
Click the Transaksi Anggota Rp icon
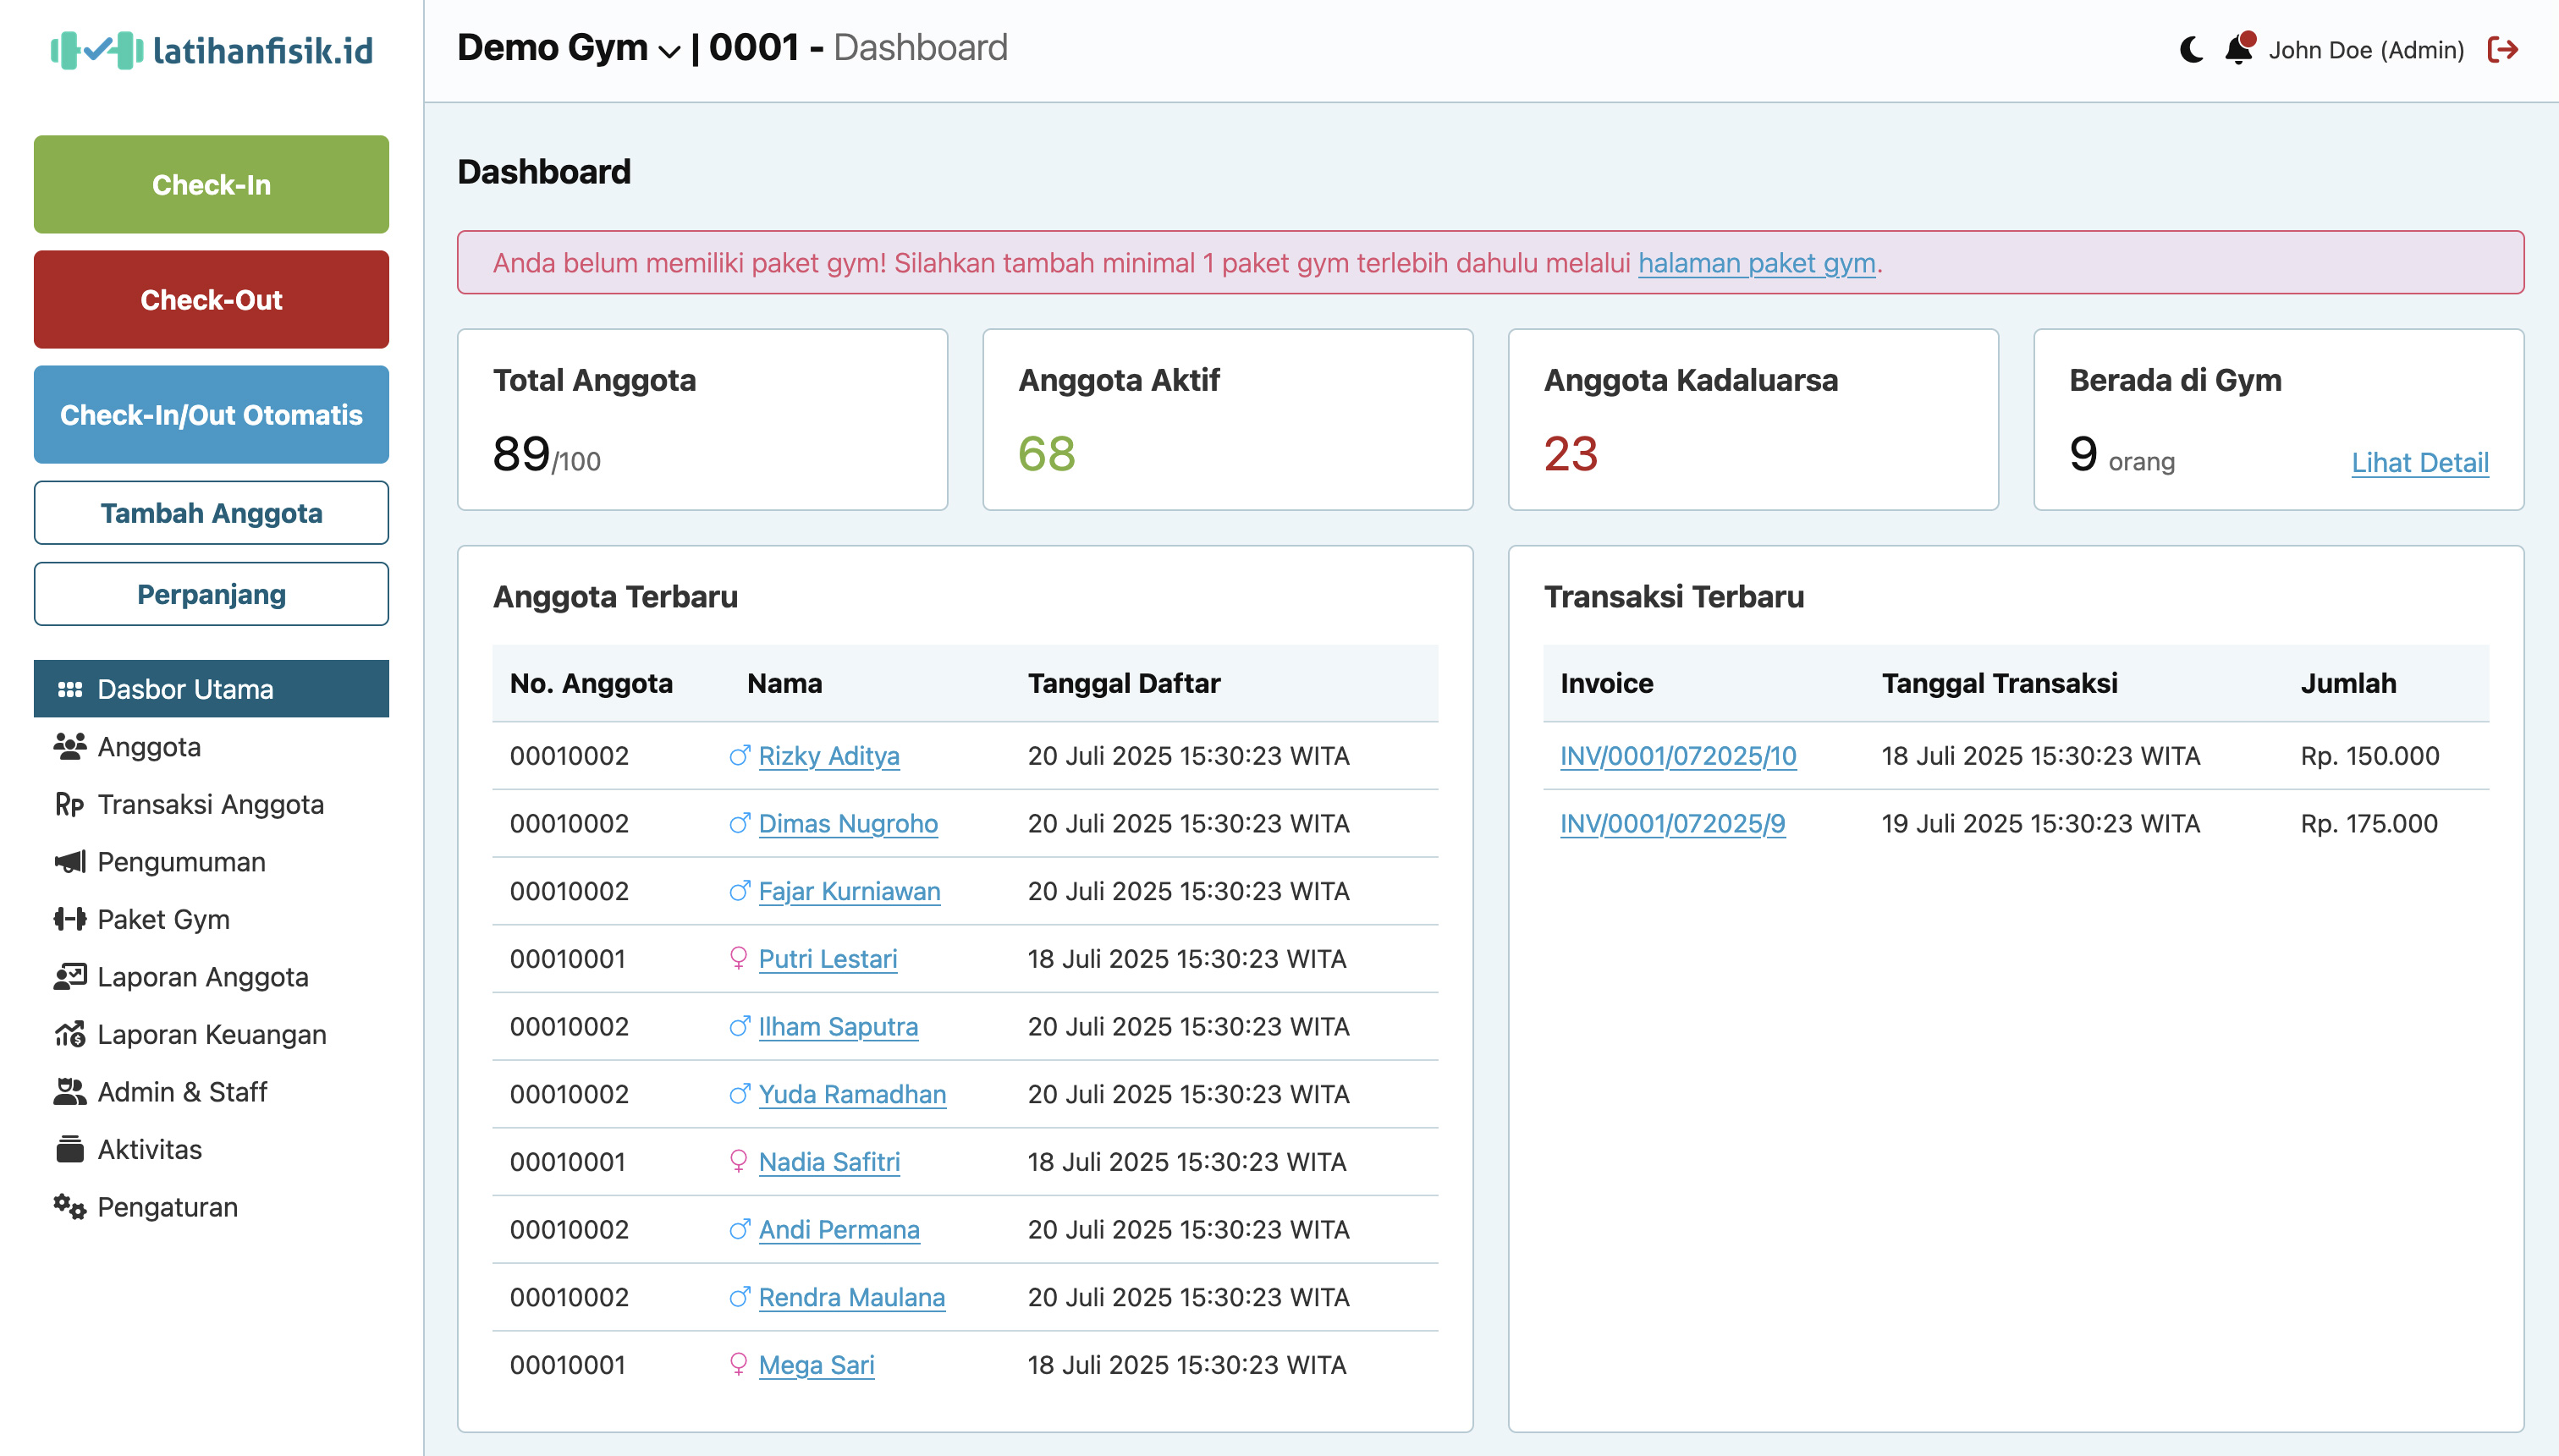coord(69,804)
